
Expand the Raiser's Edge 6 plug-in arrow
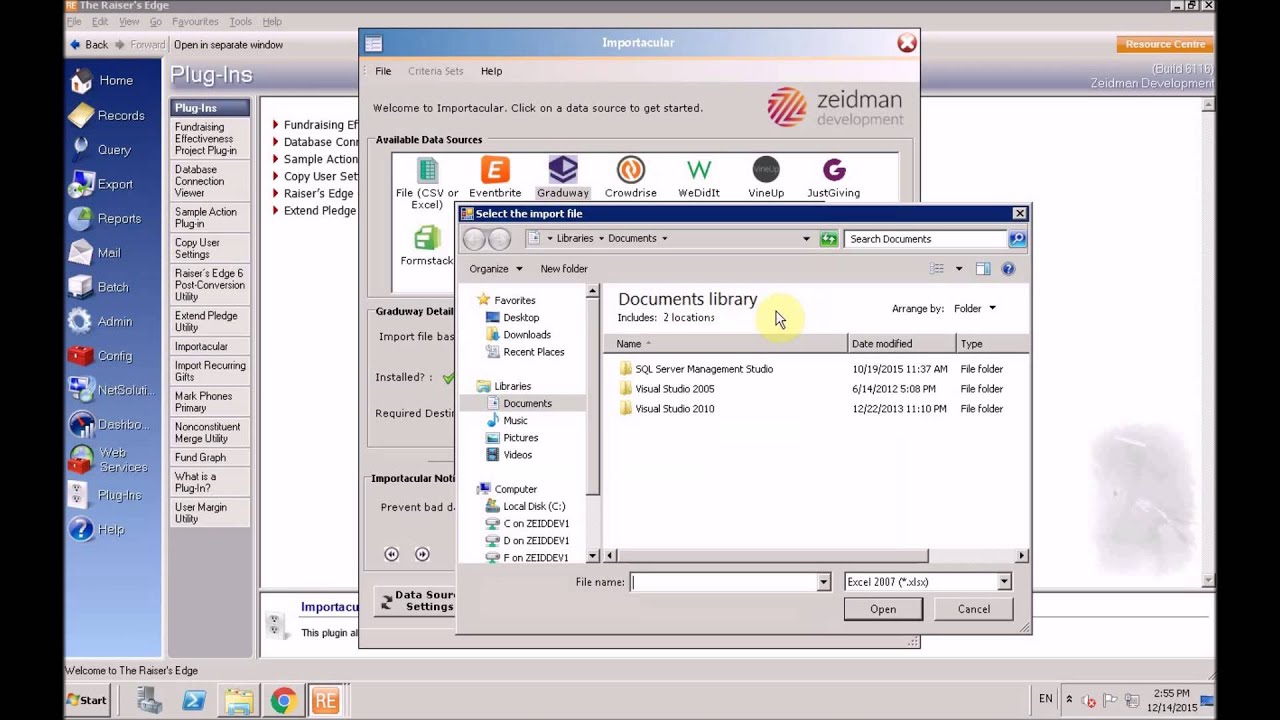point(276,193)
